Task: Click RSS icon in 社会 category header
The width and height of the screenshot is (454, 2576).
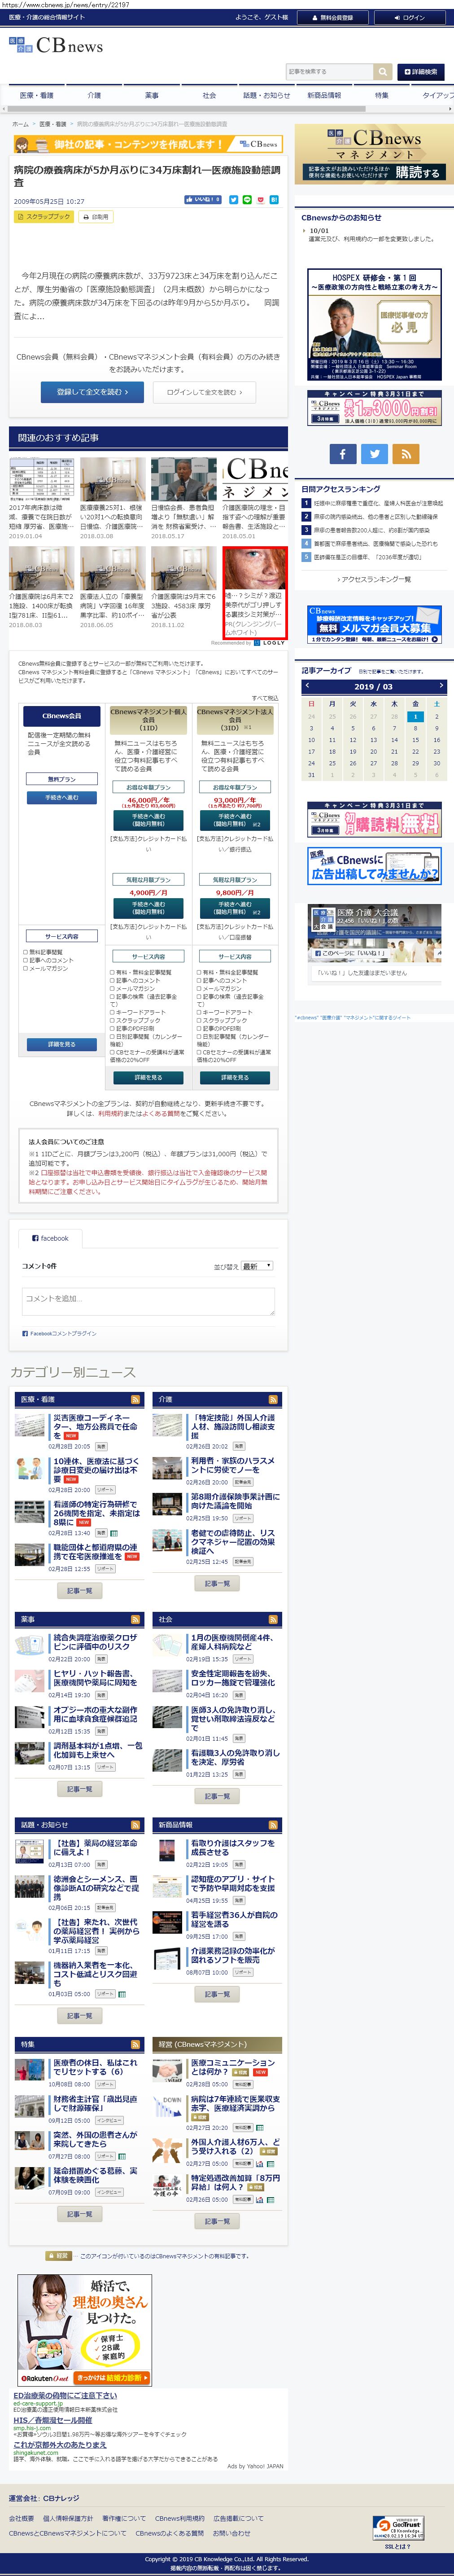Action: coord(273,1619)
